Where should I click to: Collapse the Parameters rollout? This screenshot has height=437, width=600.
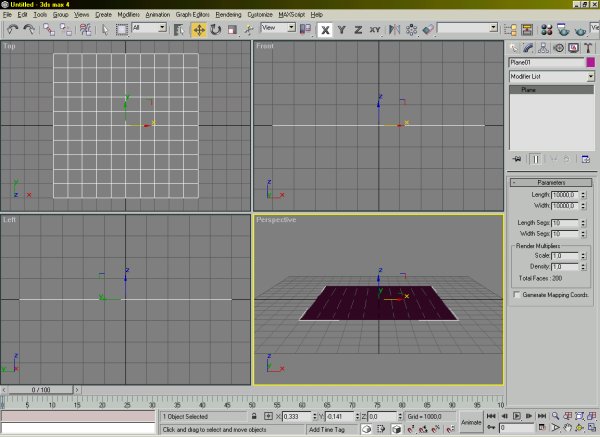[551, 183]
